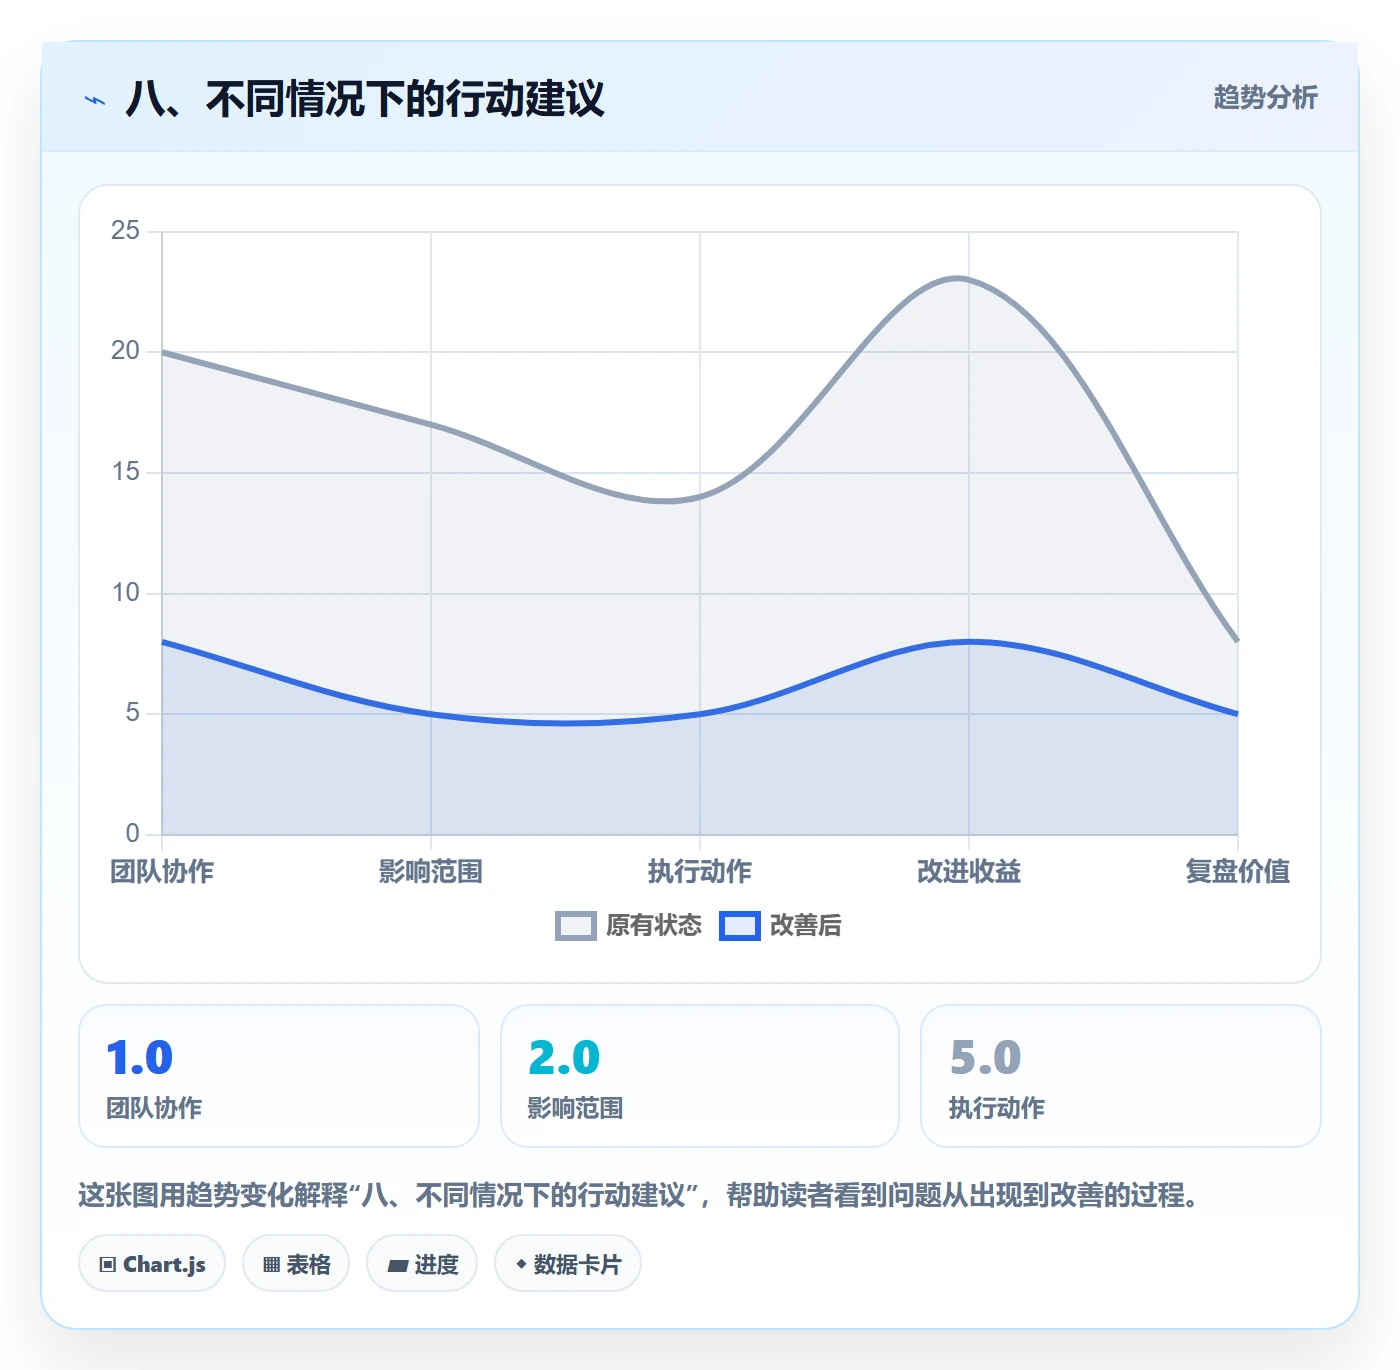Screen dimensions: 1400x1370
Task: Toggle the 原有状态 legend swatch
Action: click(575, 926)
